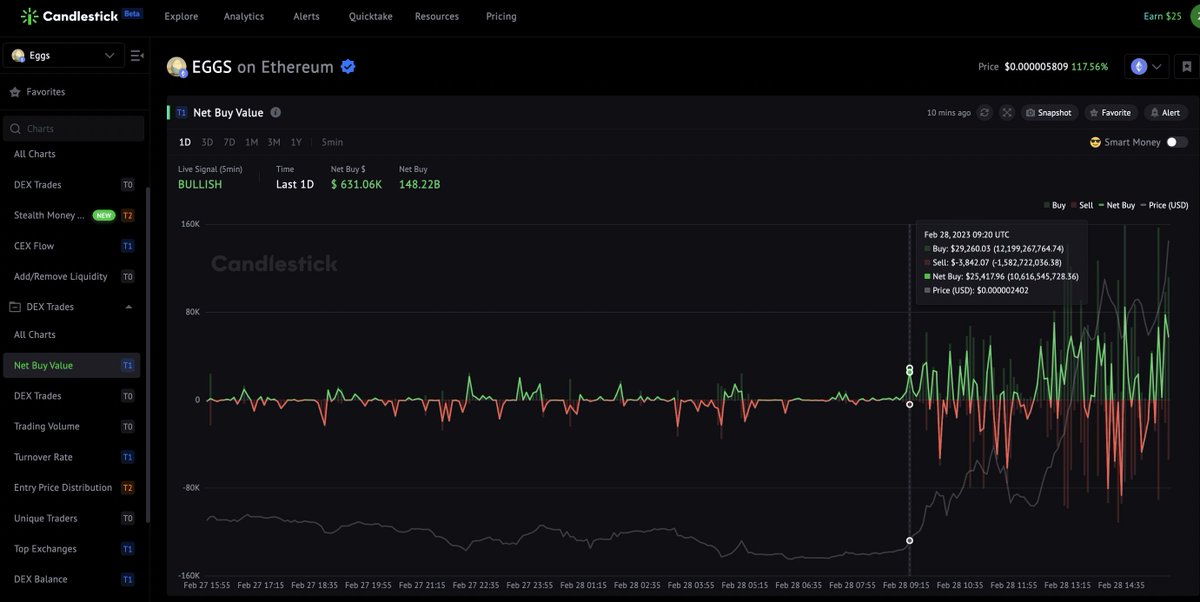The width and height of the screenshot is (1200, 602).
Task: Open the Ethereum chain selector dropdown
Action: [x=1146, y=67]
